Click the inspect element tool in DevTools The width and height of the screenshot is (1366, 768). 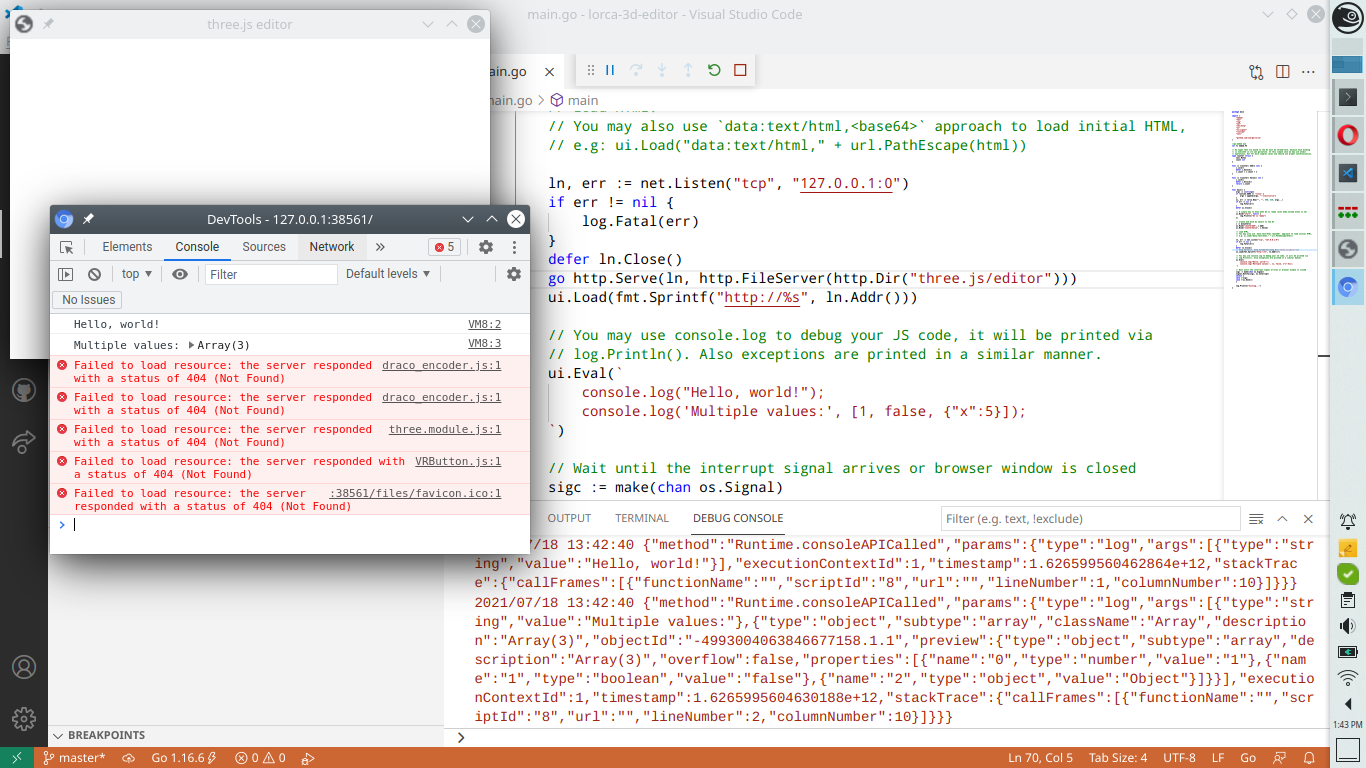tap(67, 247)
